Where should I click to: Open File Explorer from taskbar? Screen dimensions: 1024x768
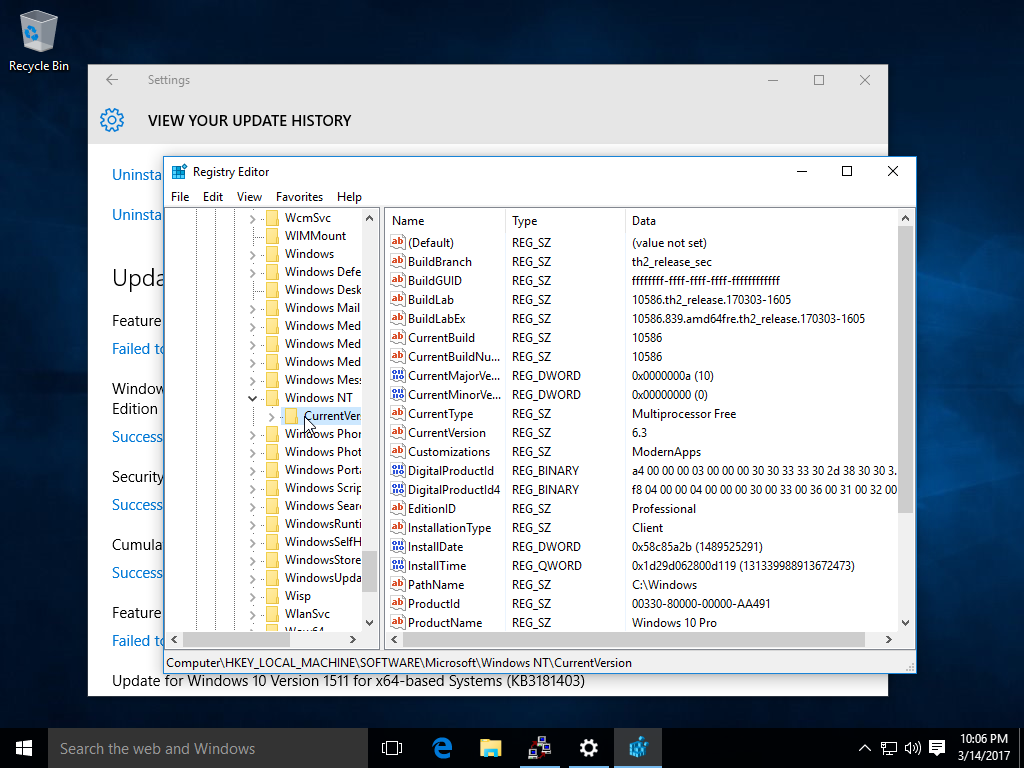(x=490, y=748)
